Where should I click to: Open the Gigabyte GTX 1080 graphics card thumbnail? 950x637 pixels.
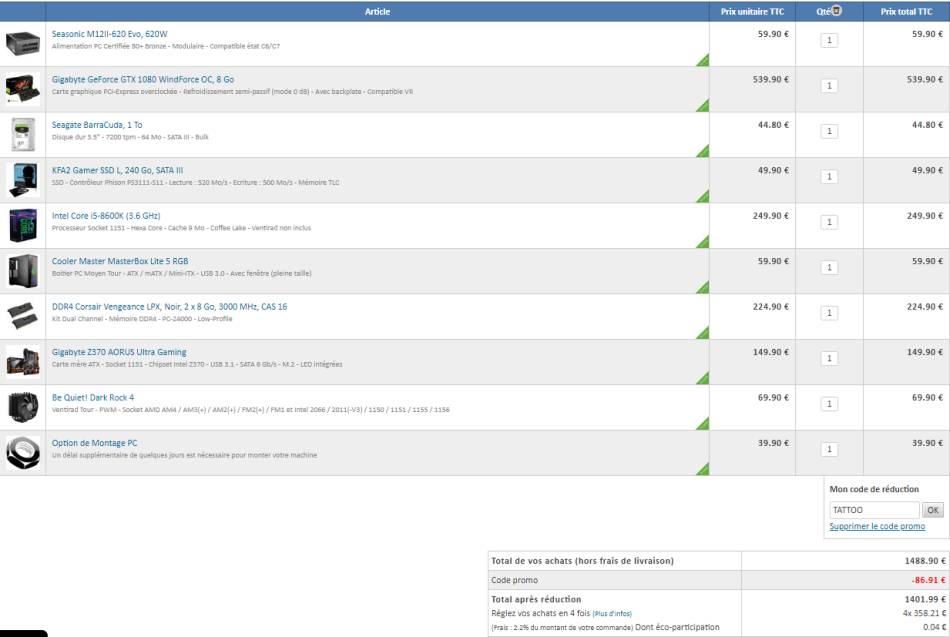pos(23,89)
